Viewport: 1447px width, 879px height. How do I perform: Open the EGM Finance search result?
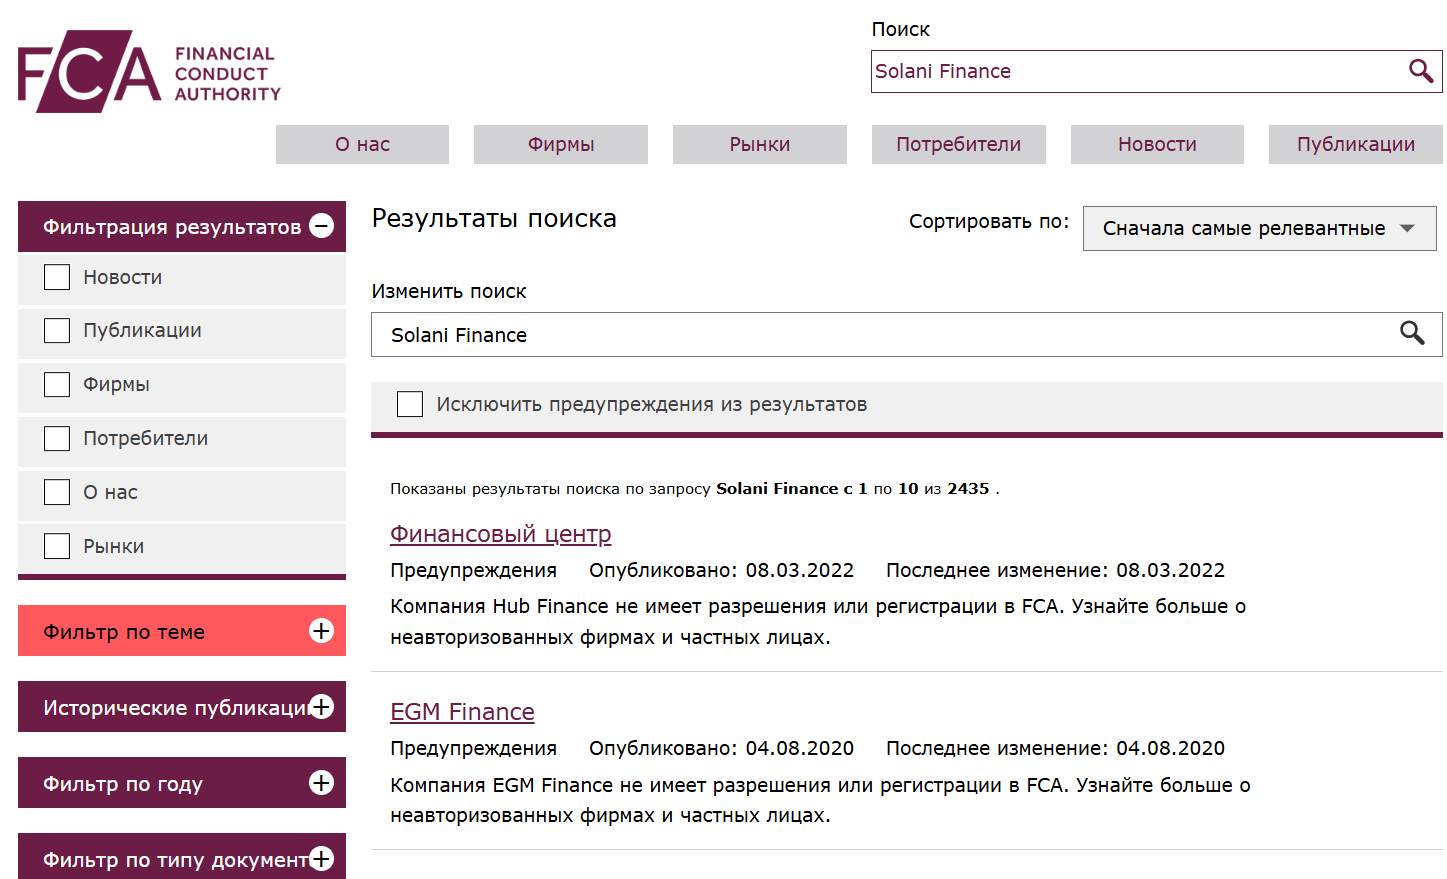(x=462, y=711)
